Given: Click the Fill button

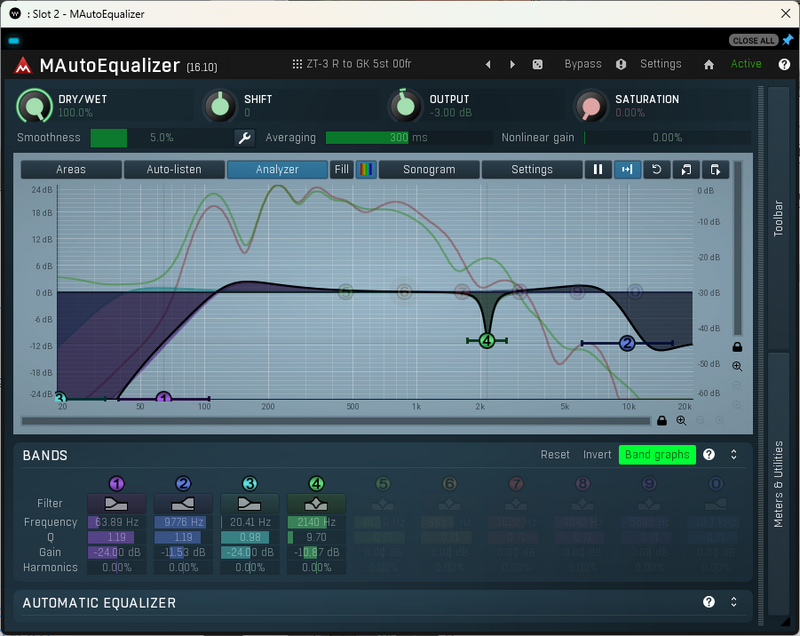Looking at the screenshot, I should pyautogui.click(x=342, y=169).
